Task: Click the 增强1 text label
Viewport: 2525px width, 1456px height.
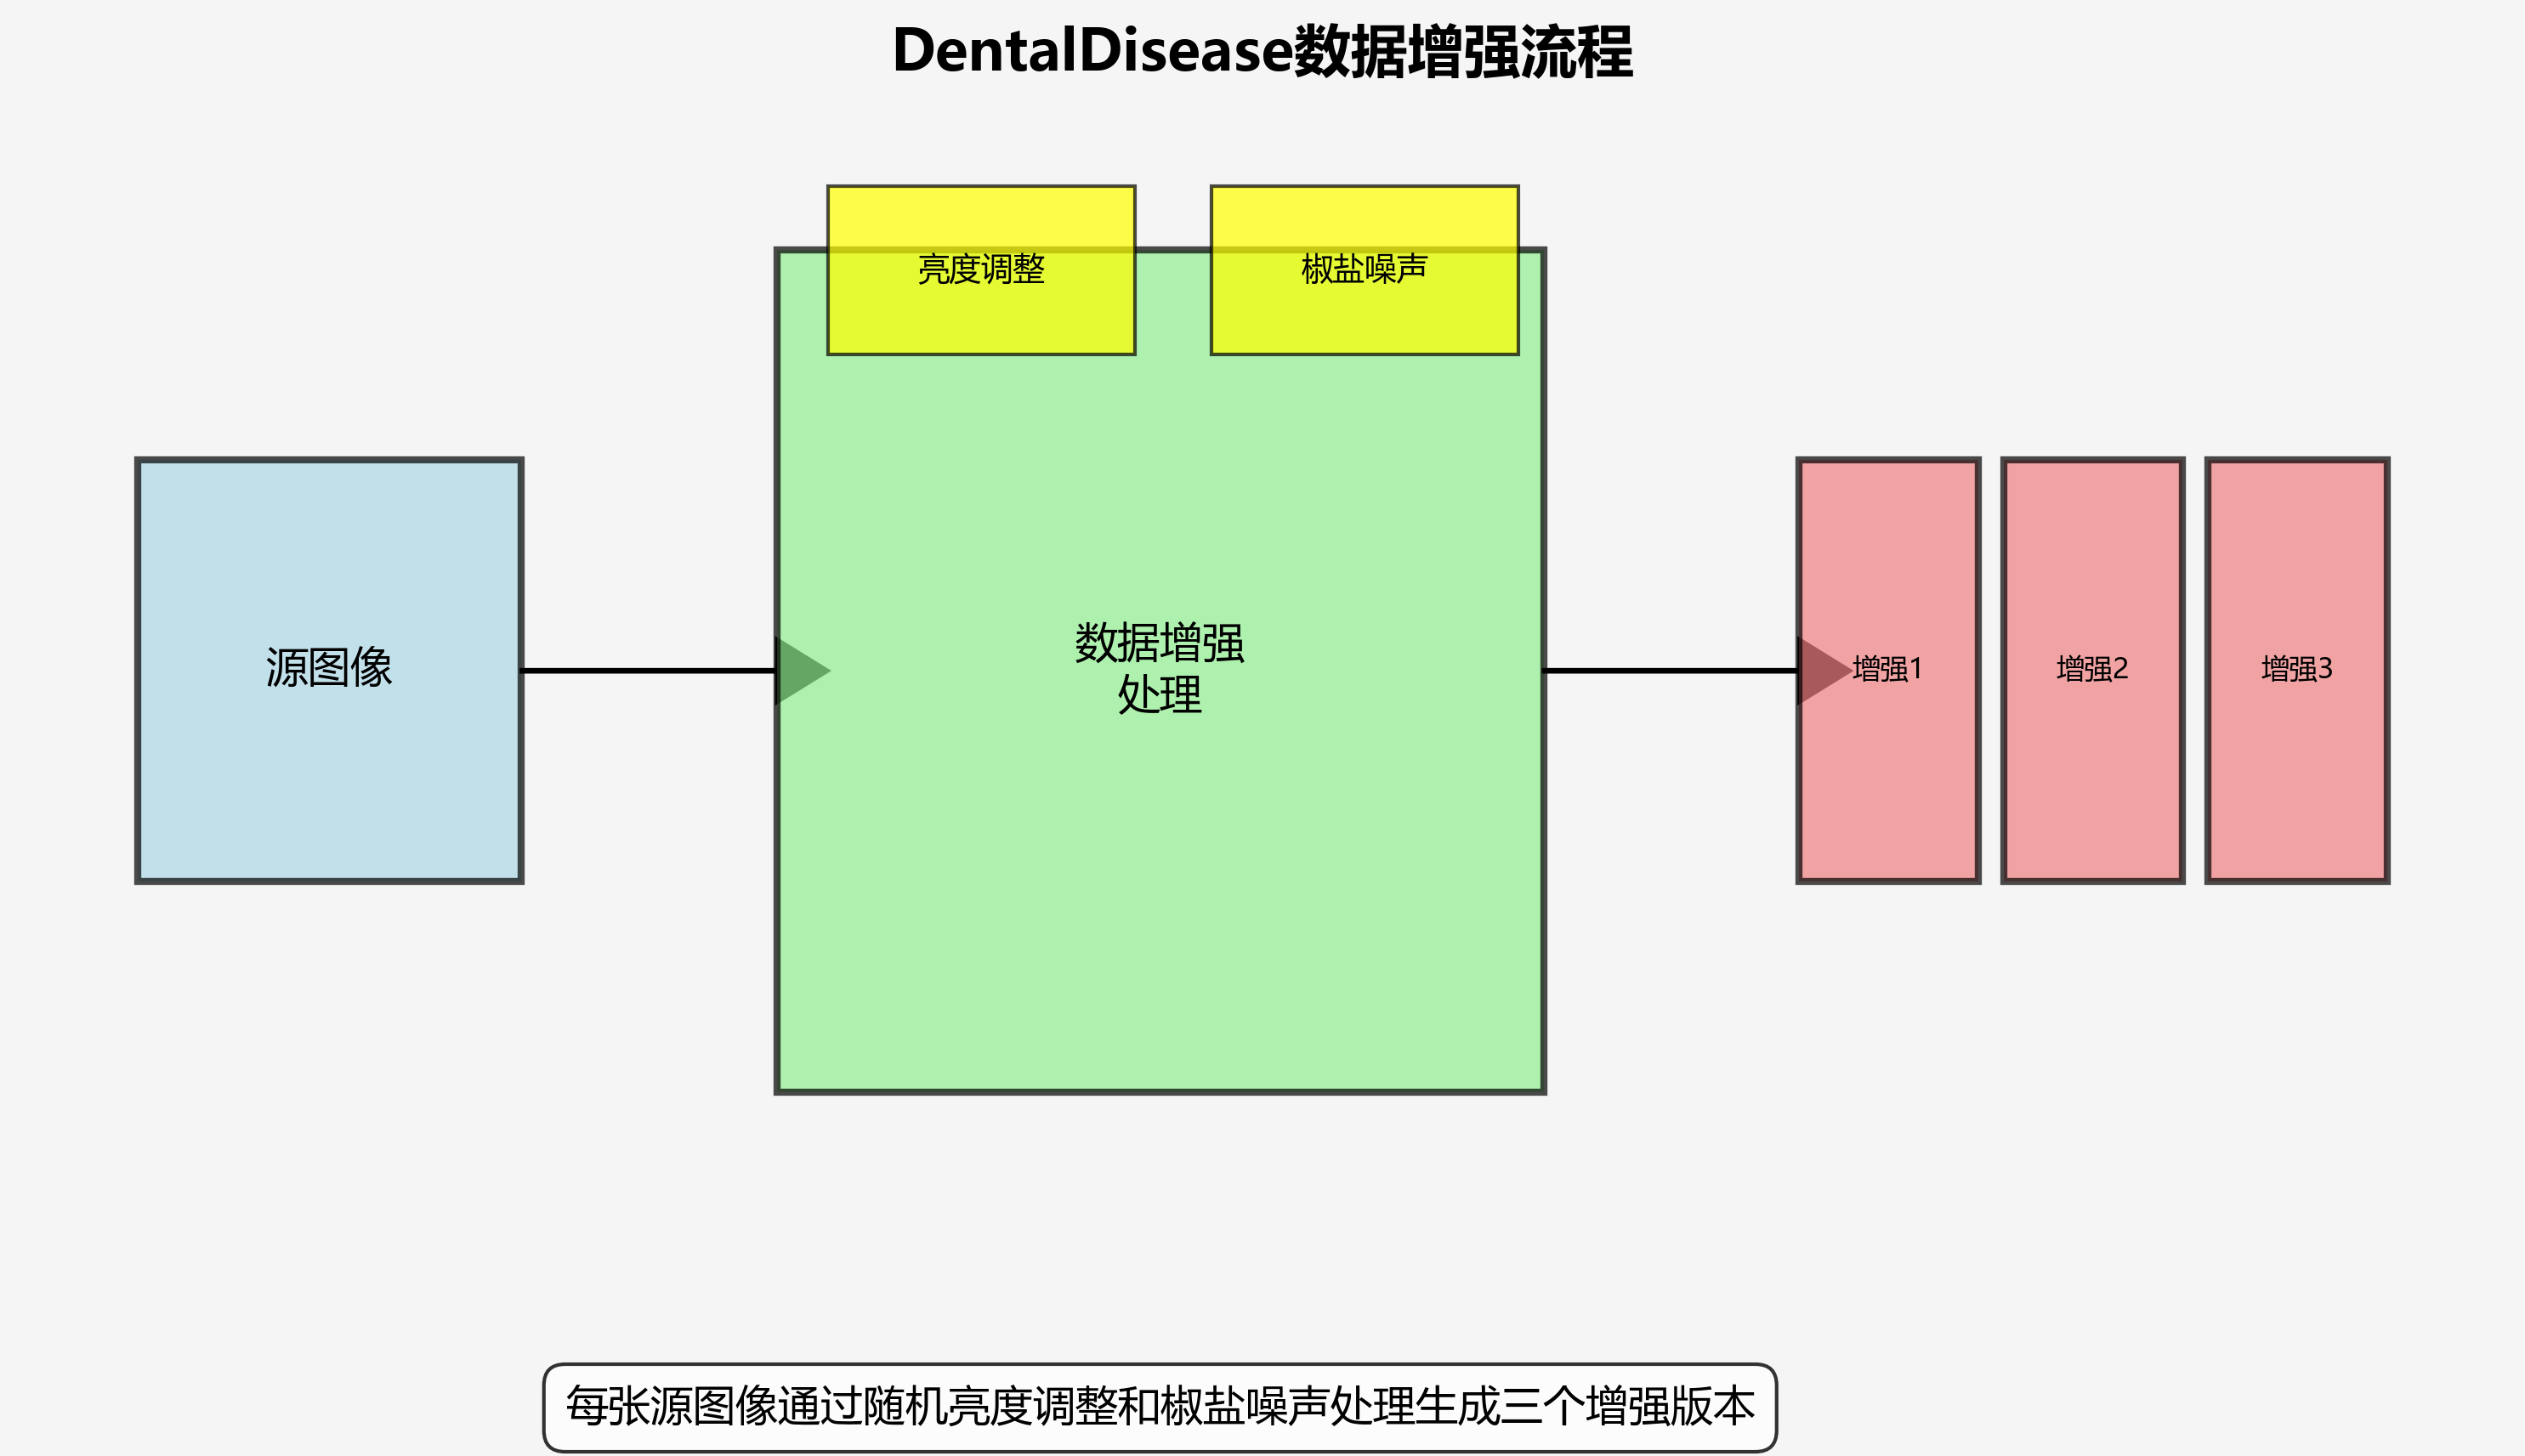Action: pos(1887,669)
